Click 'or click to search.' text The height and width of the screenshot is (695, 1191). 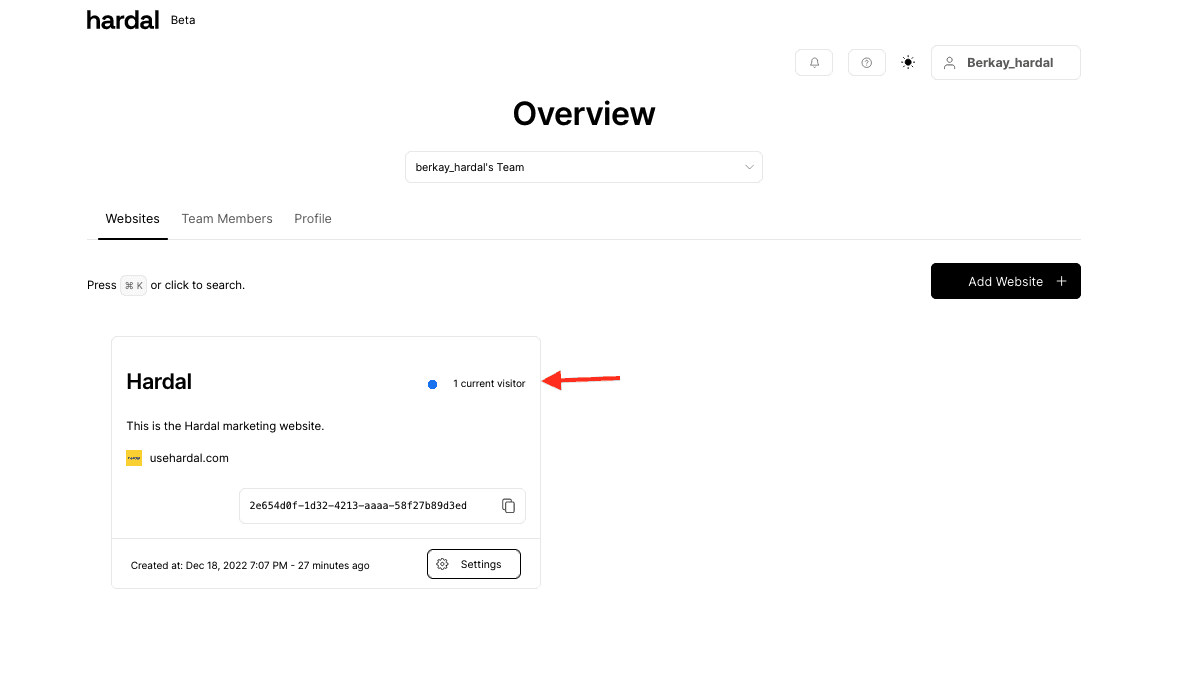tap(197, 286)
